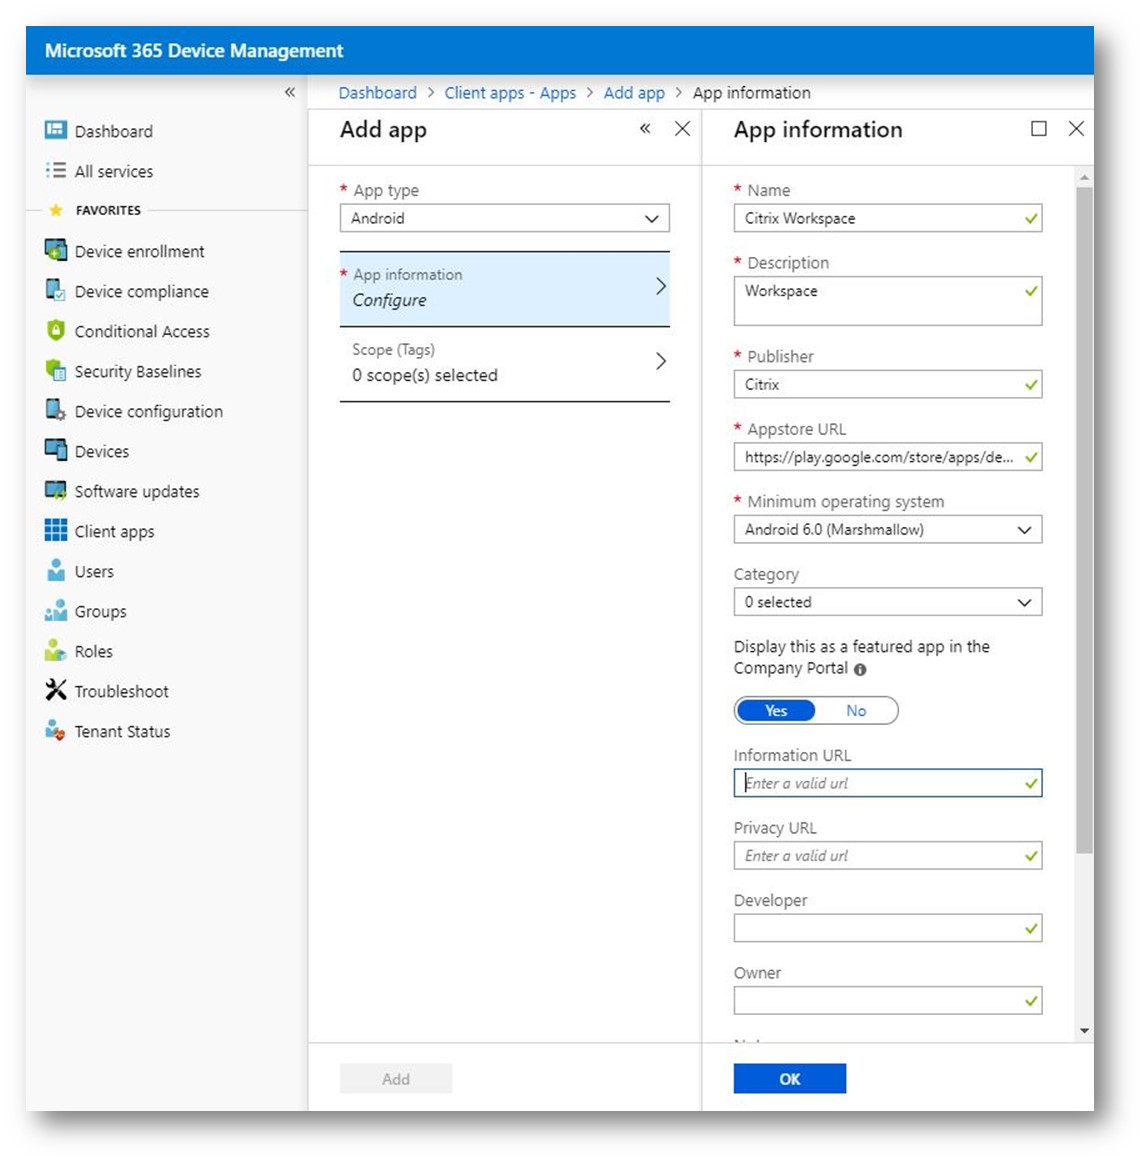Set featured app toggle to No
The width and height of the screenshot is (1146, 1163).
856,711
